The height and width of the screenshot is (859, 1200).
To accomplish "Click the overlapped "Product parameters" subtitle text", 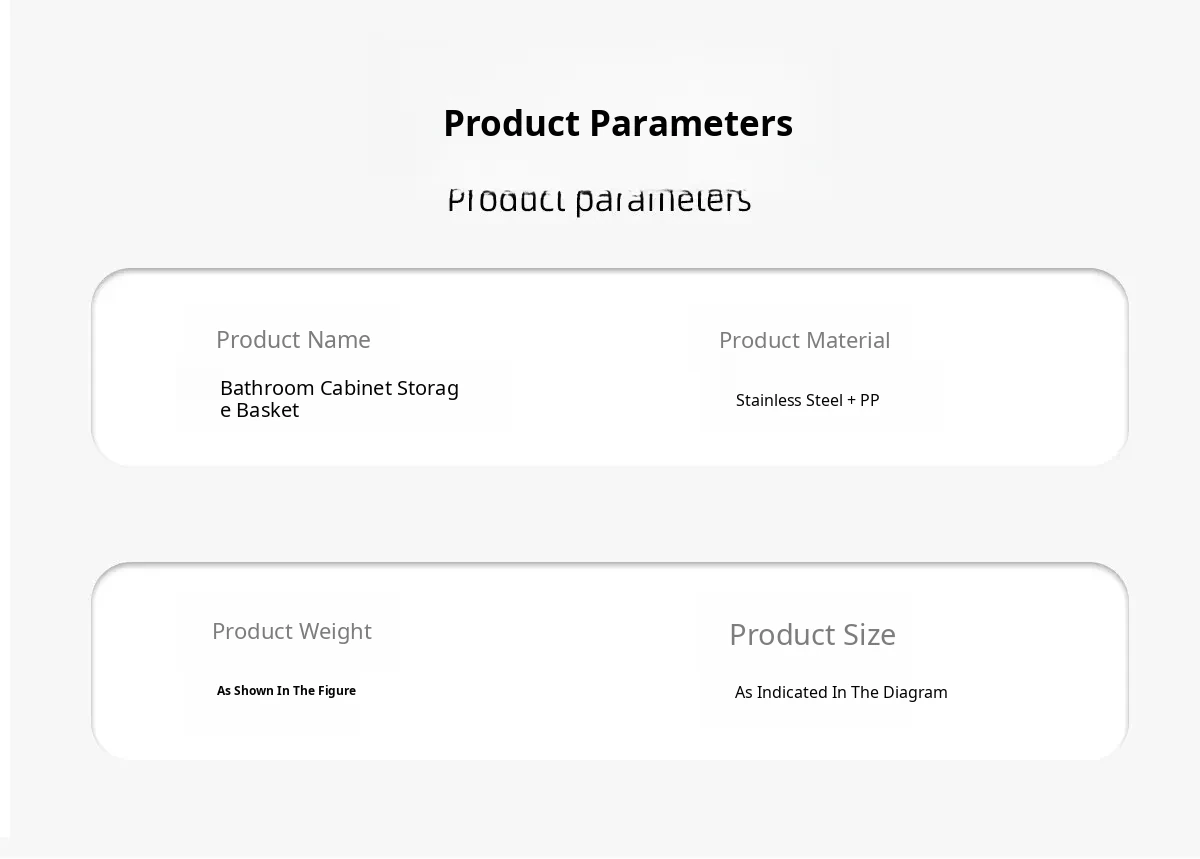I will tap(598, 200).
